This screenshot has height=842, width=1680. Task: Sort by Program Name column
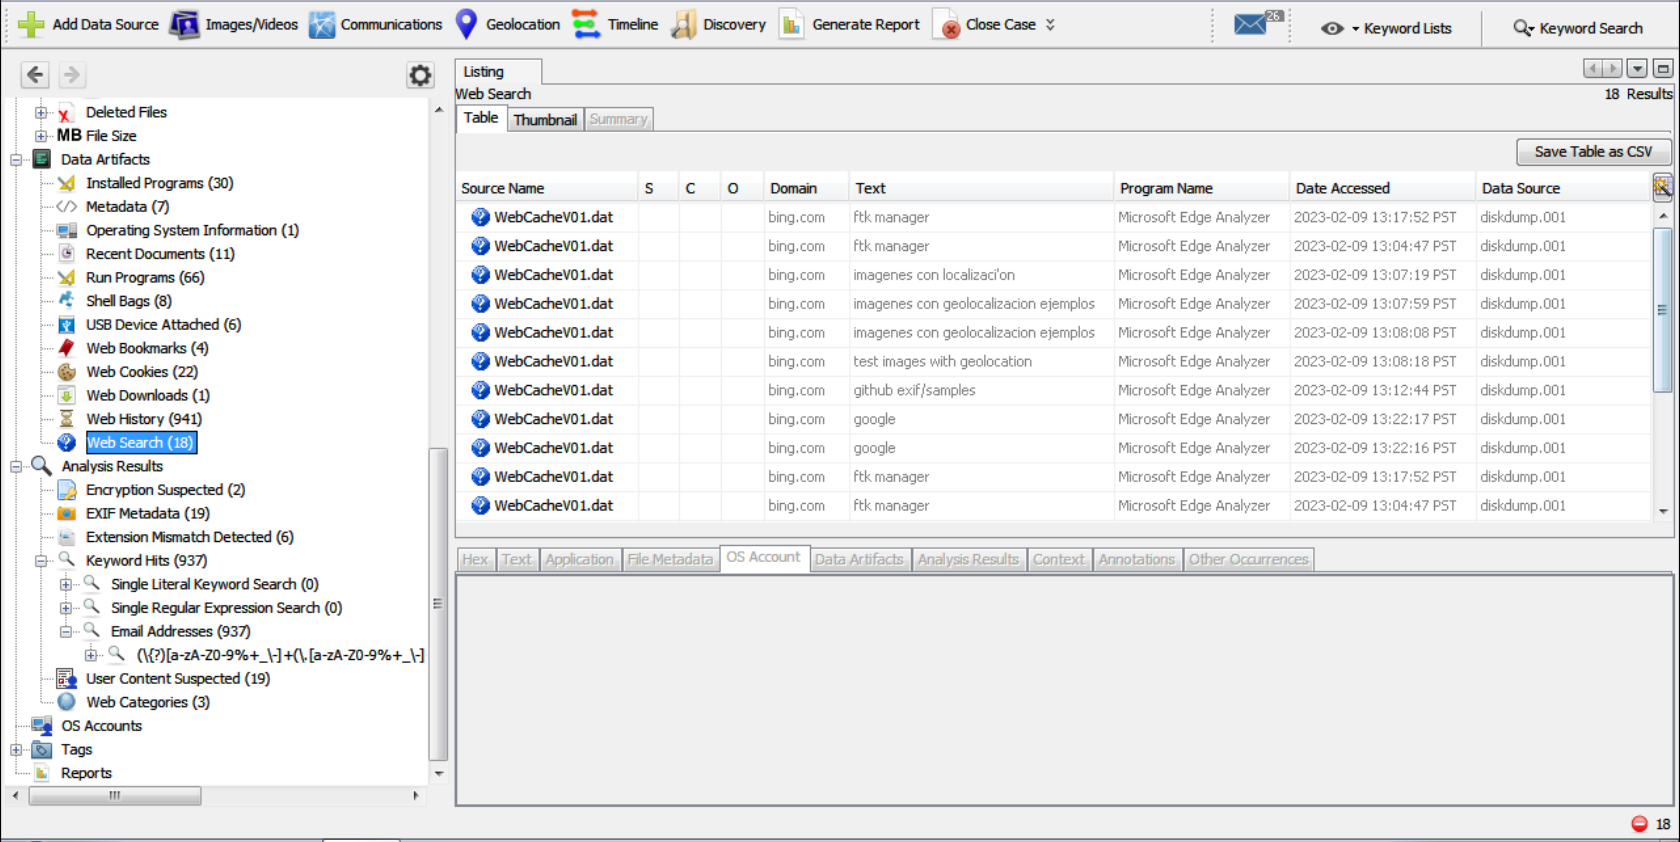point(1200,188)
